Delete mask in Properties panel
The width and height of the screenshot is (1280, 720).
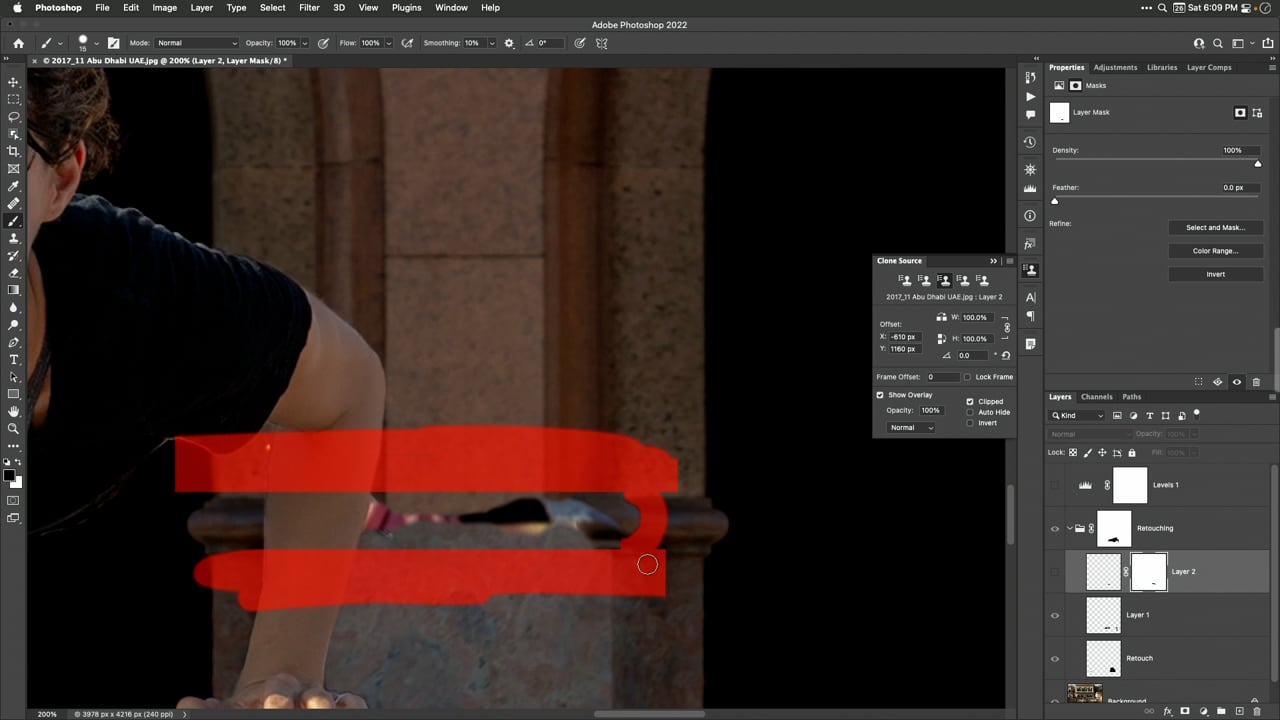point(1256,382)
